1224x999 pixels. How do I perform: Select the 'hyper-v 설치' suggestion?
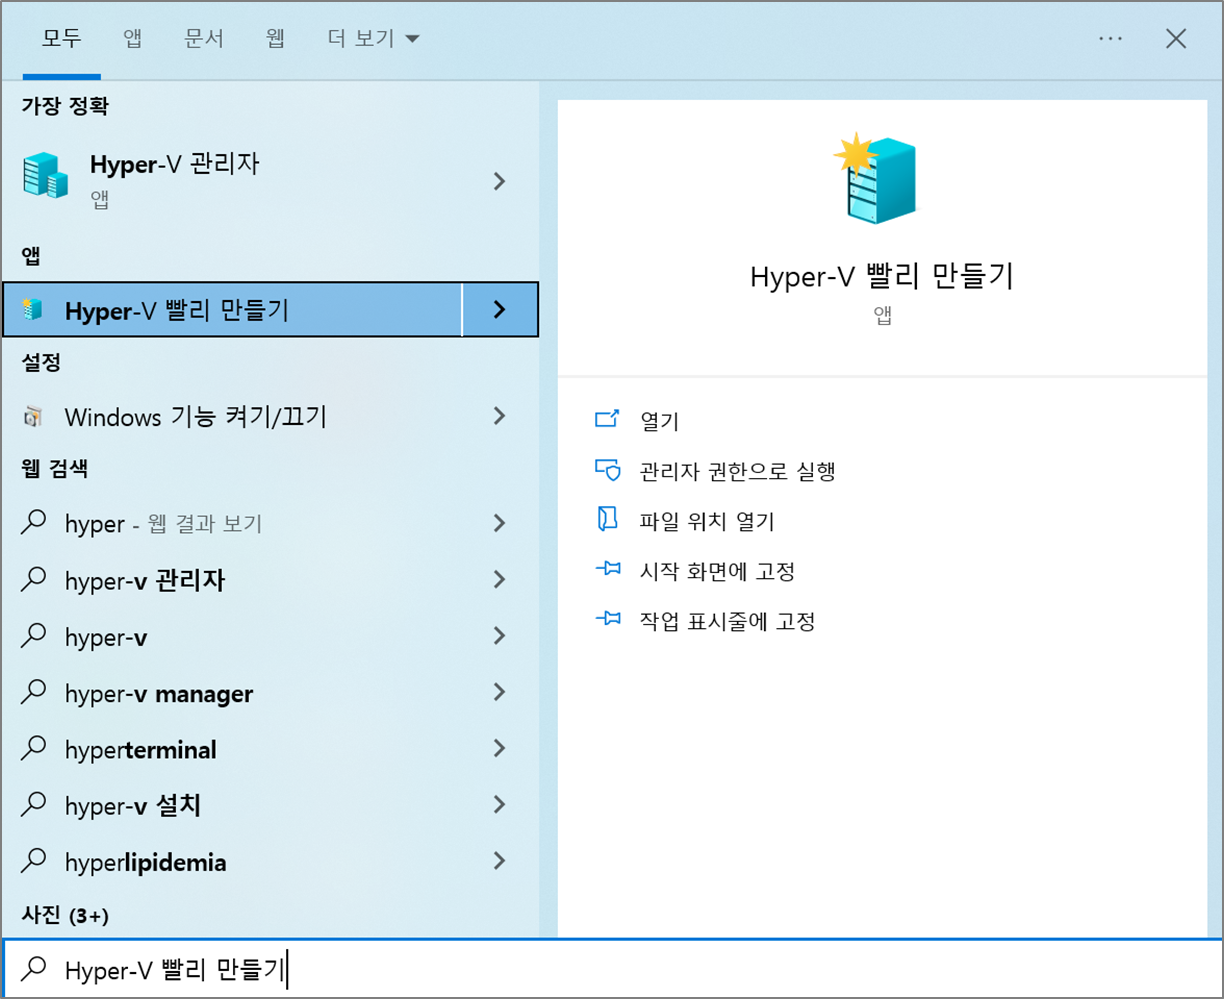pyautogui.click(x=270, y=805)
